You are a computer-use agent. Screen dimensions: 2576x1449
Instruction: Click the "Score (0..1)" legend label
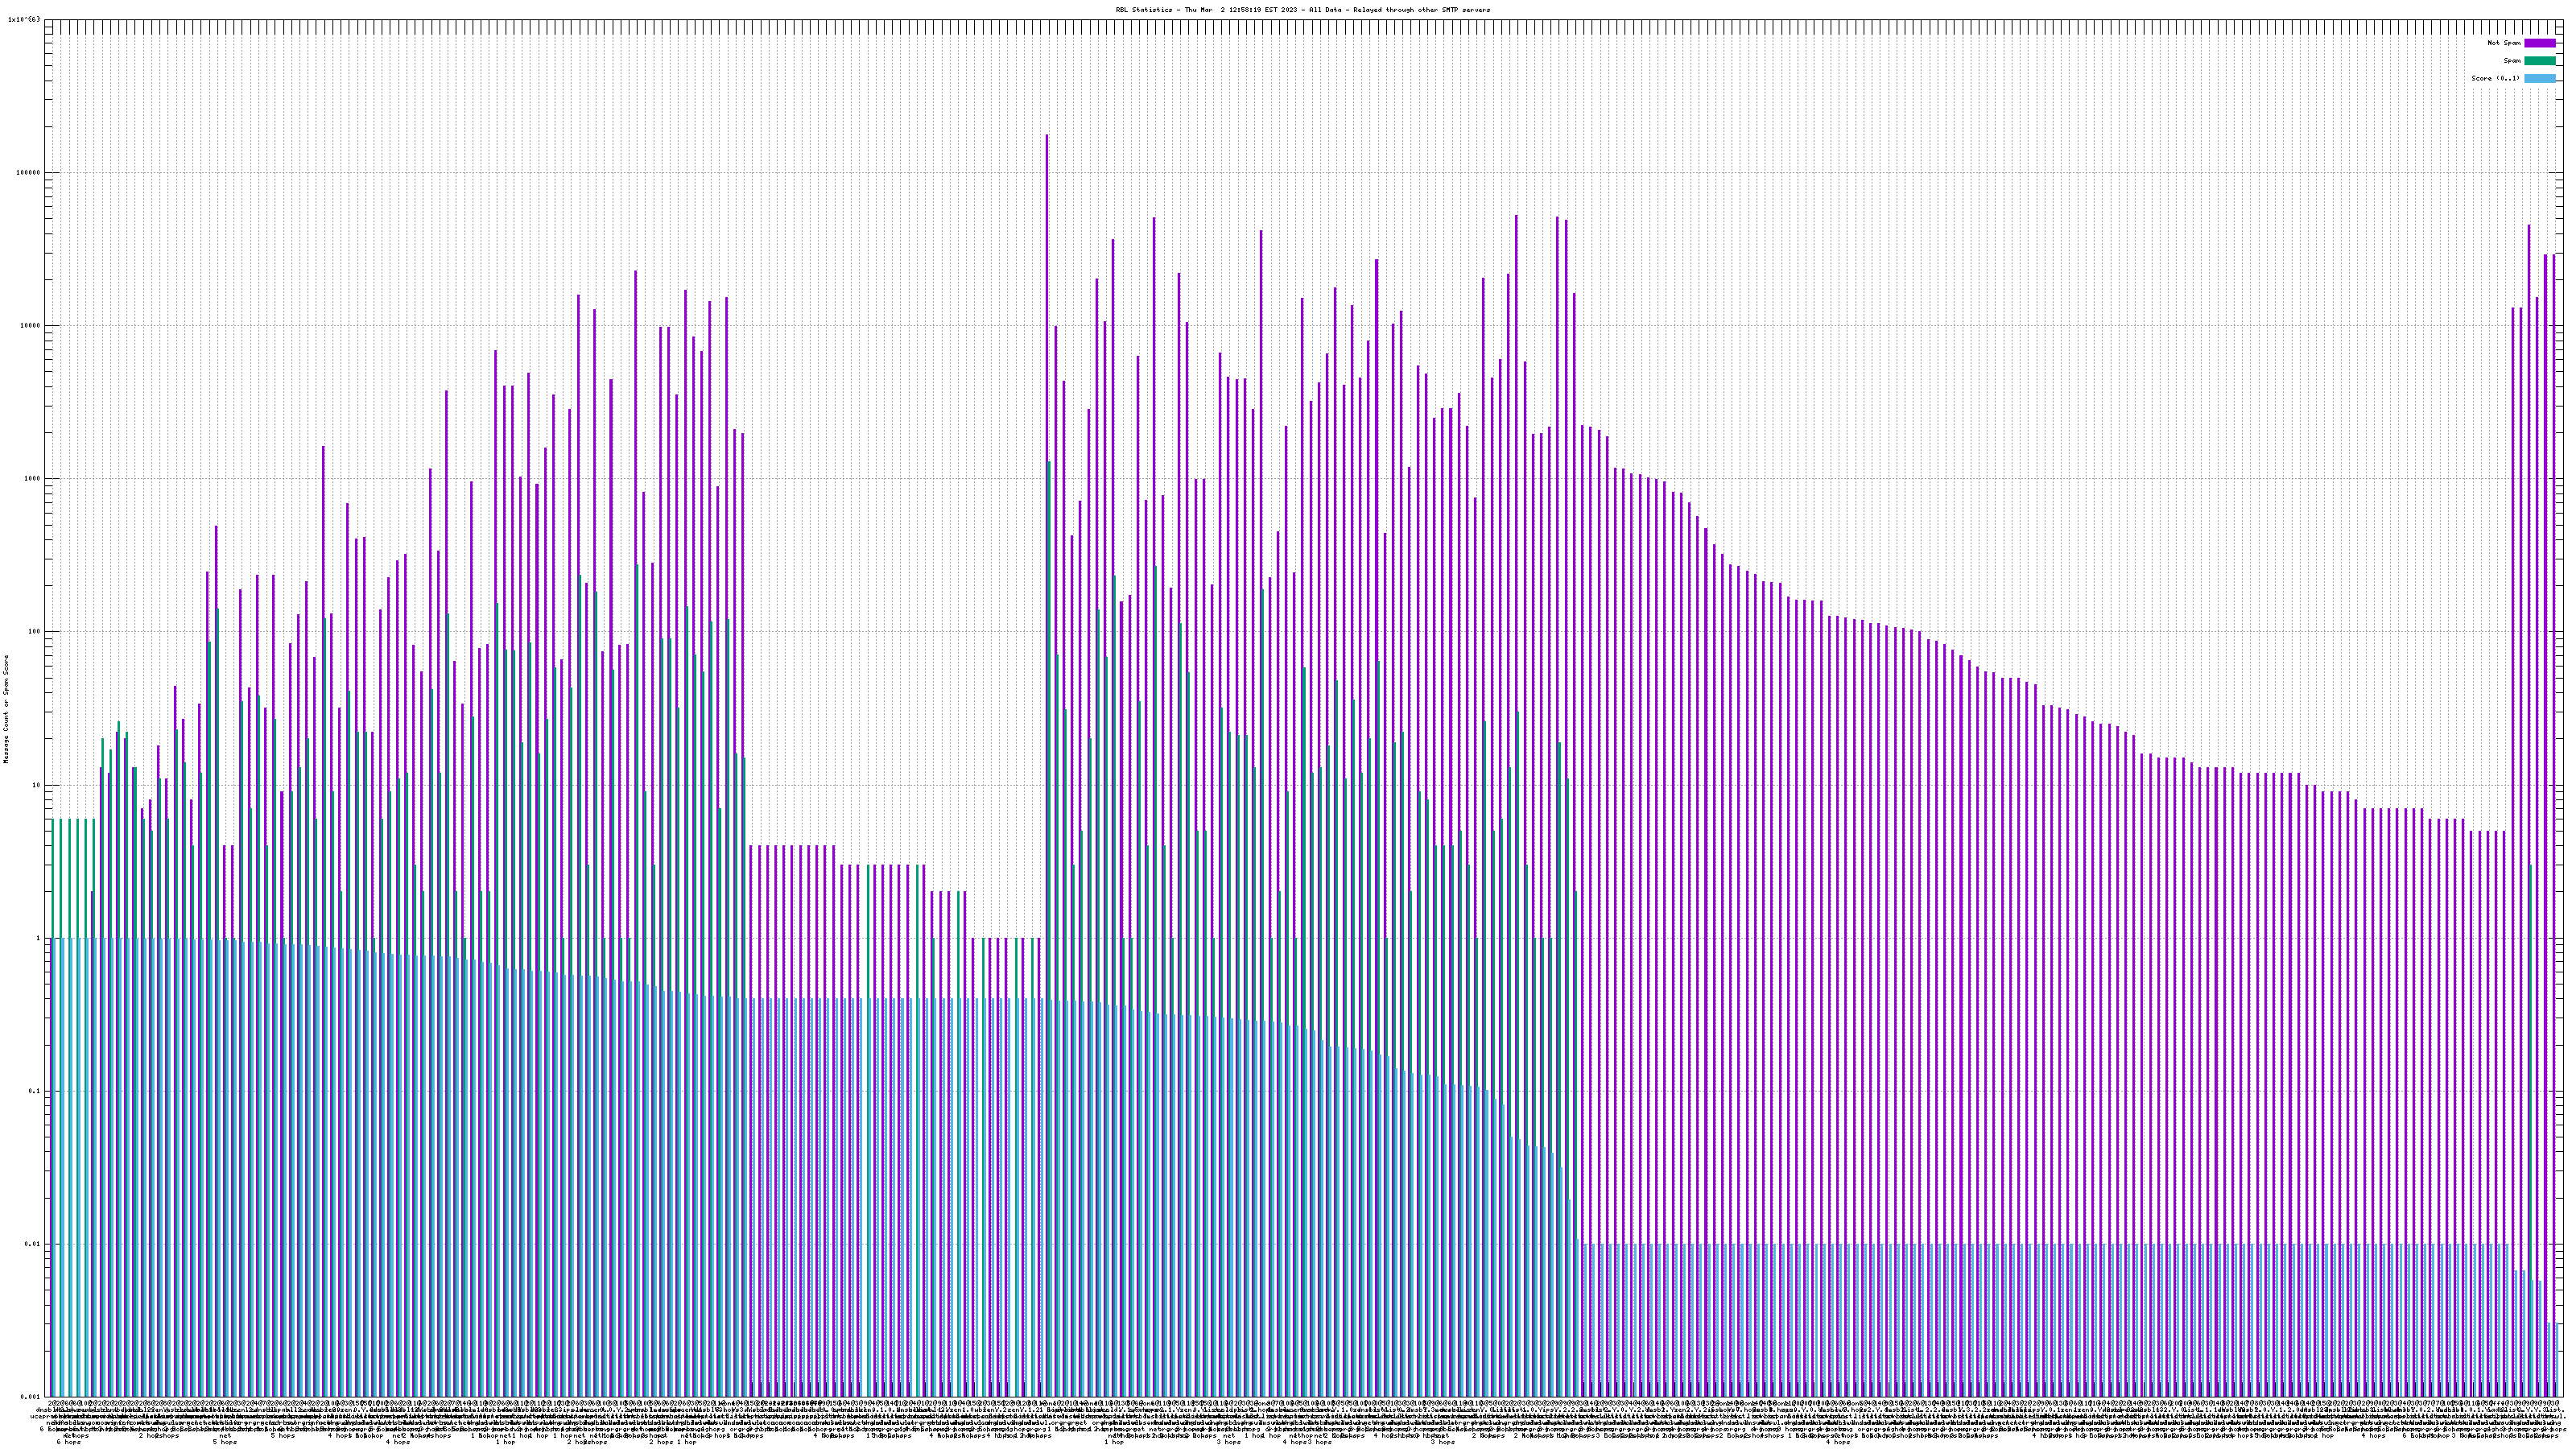2495,78
